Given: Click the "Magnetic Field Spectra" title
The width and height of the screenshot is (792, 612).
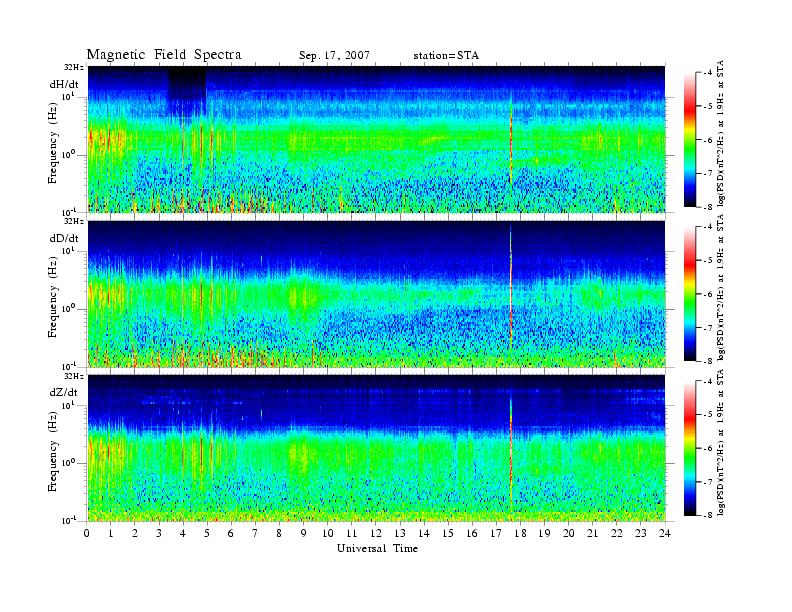Looking at the screenshot, I should [x=164, y=55].
